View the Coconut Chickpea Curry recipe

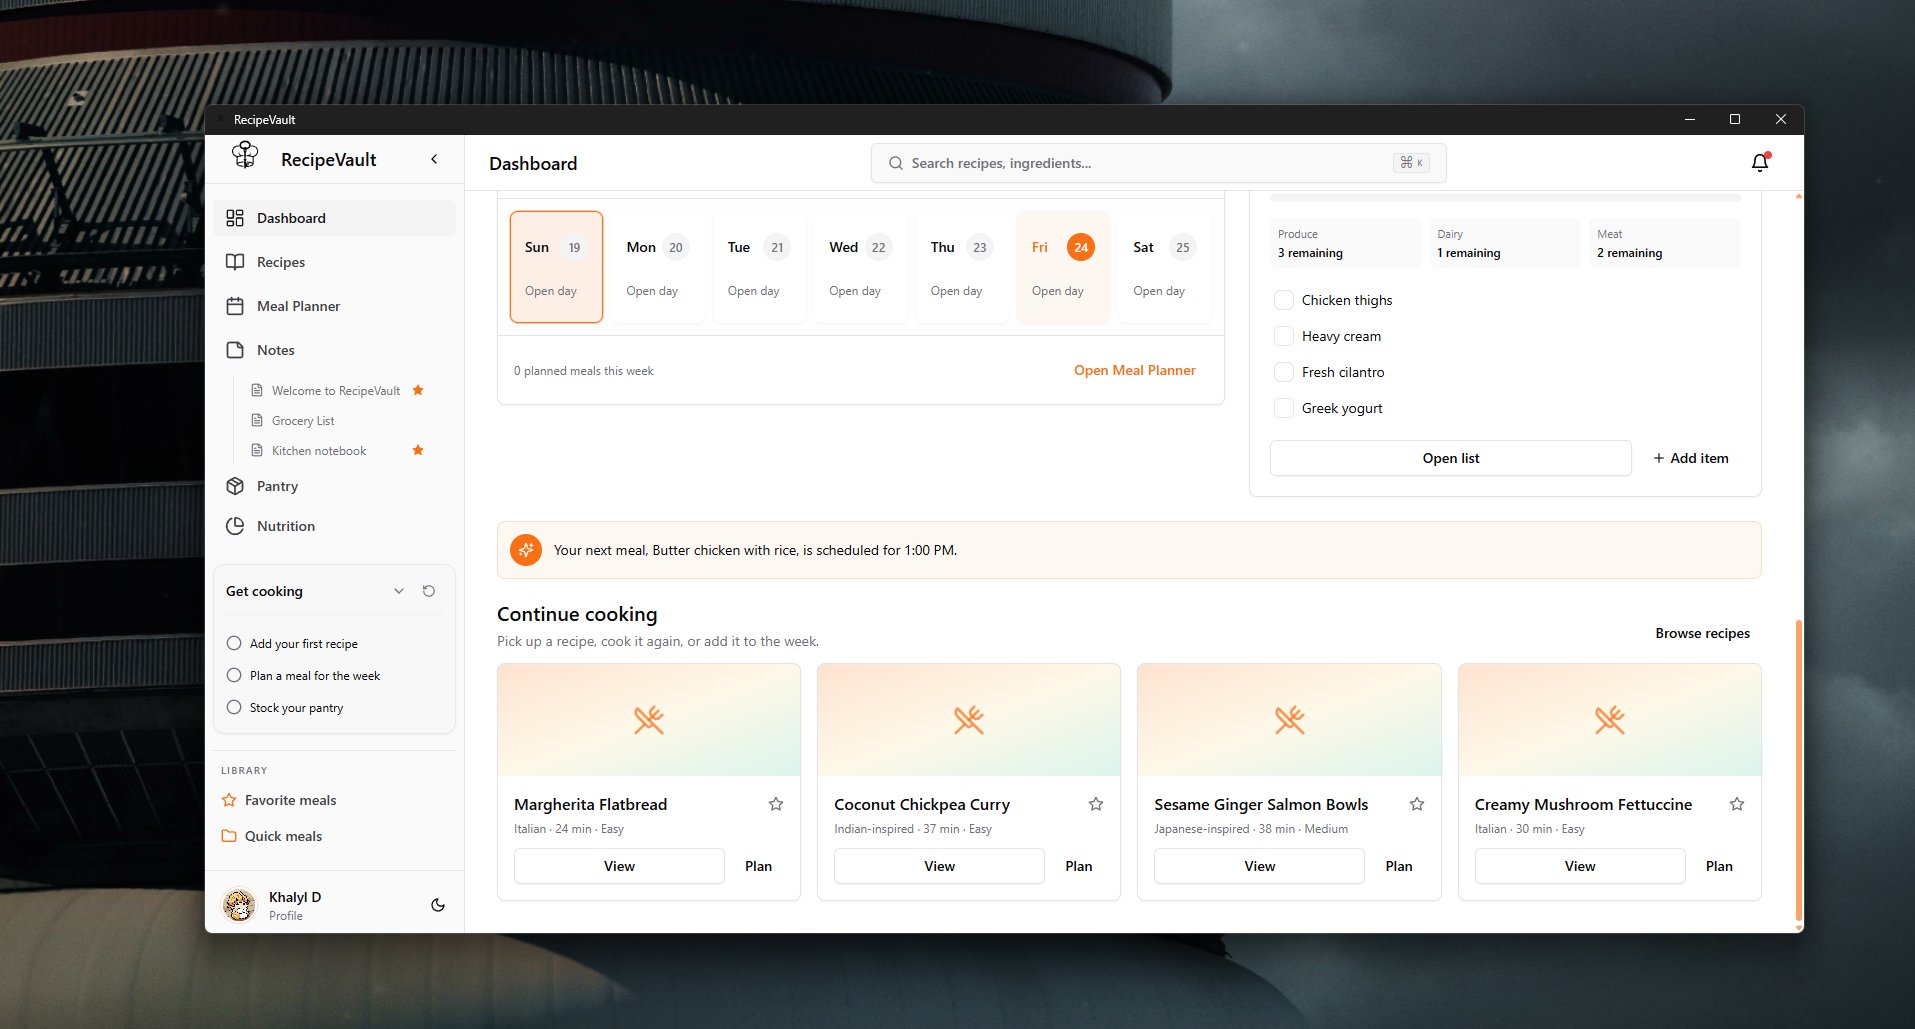(939, 866)
